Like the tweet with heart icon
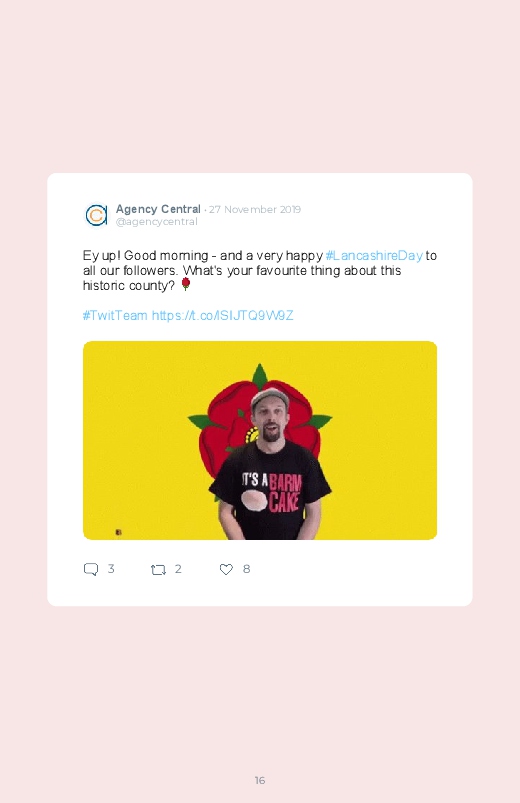Viewport: 520px width, 803px height. tap(226, 569)
